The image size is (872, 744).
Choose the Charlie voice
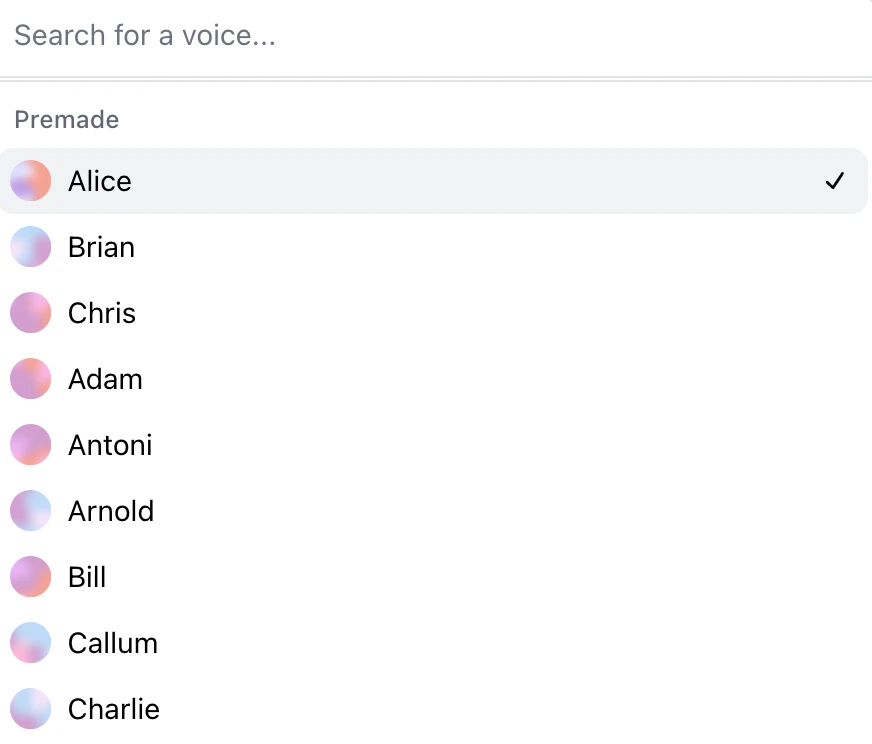(x=434, y=709)
